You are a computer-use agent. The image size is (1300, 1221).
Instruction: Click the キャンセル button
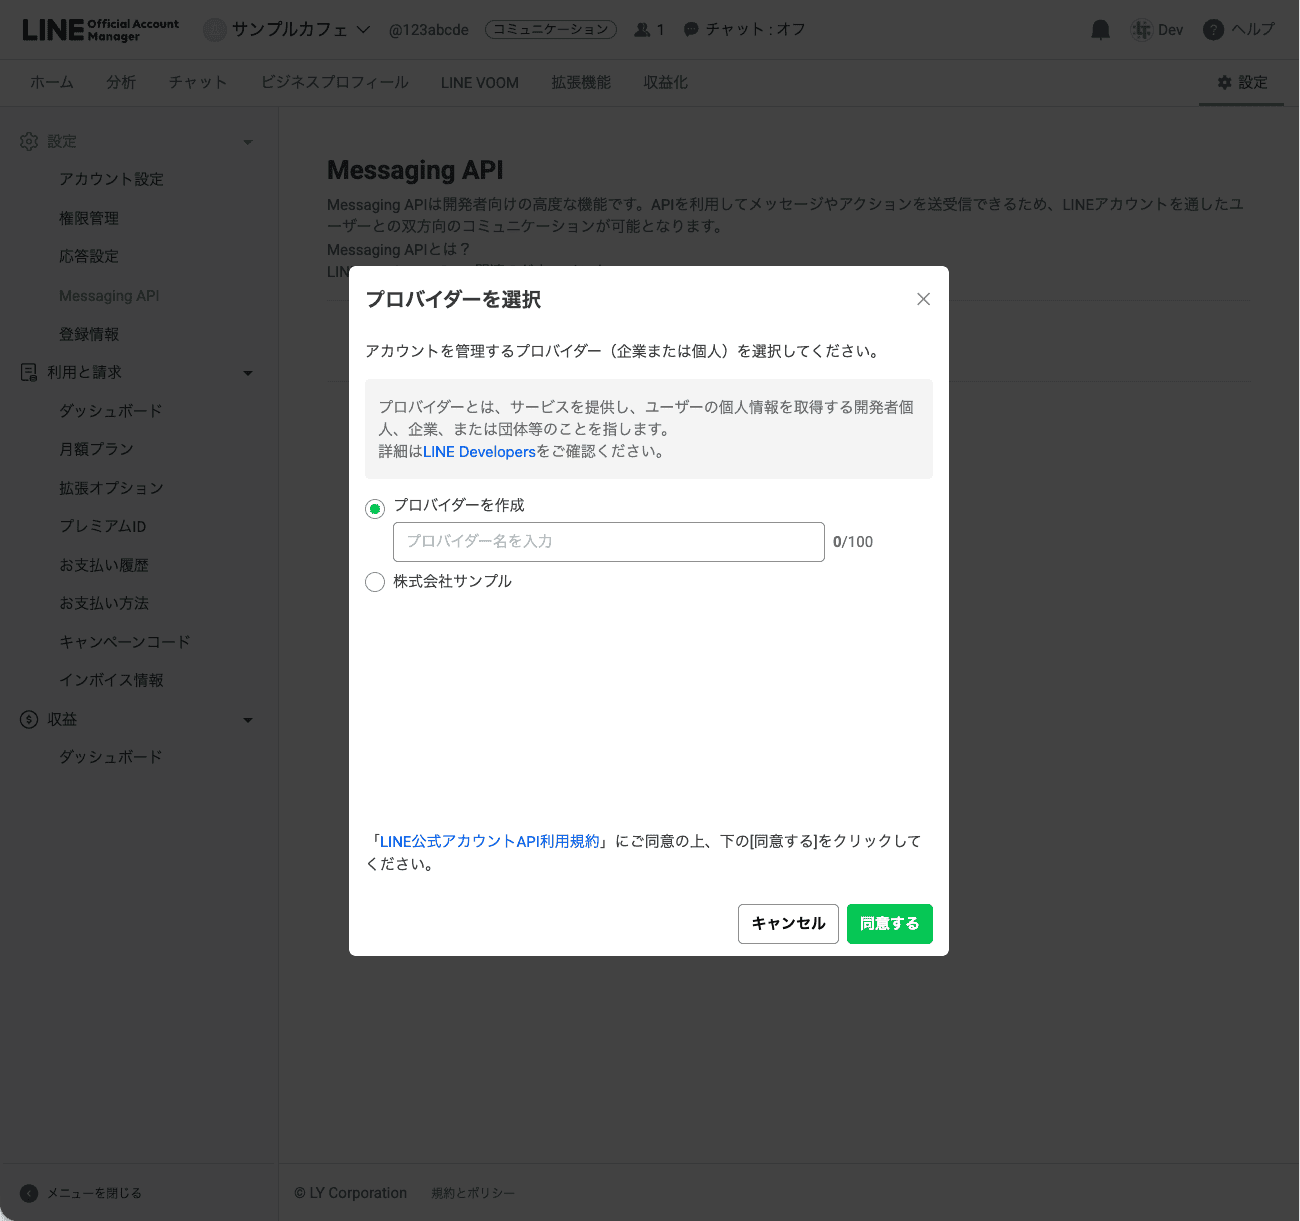click(x=788, y=924)
